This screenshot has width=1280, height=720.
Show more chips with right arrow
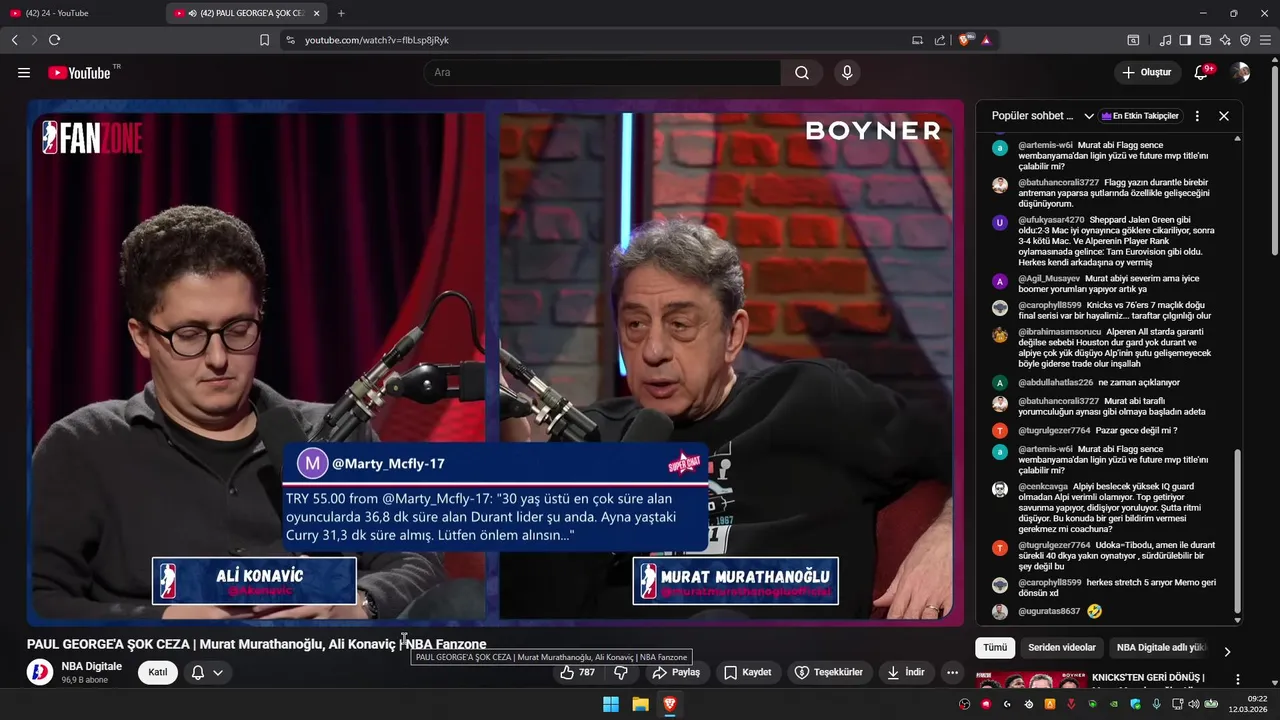point(1227,651)
